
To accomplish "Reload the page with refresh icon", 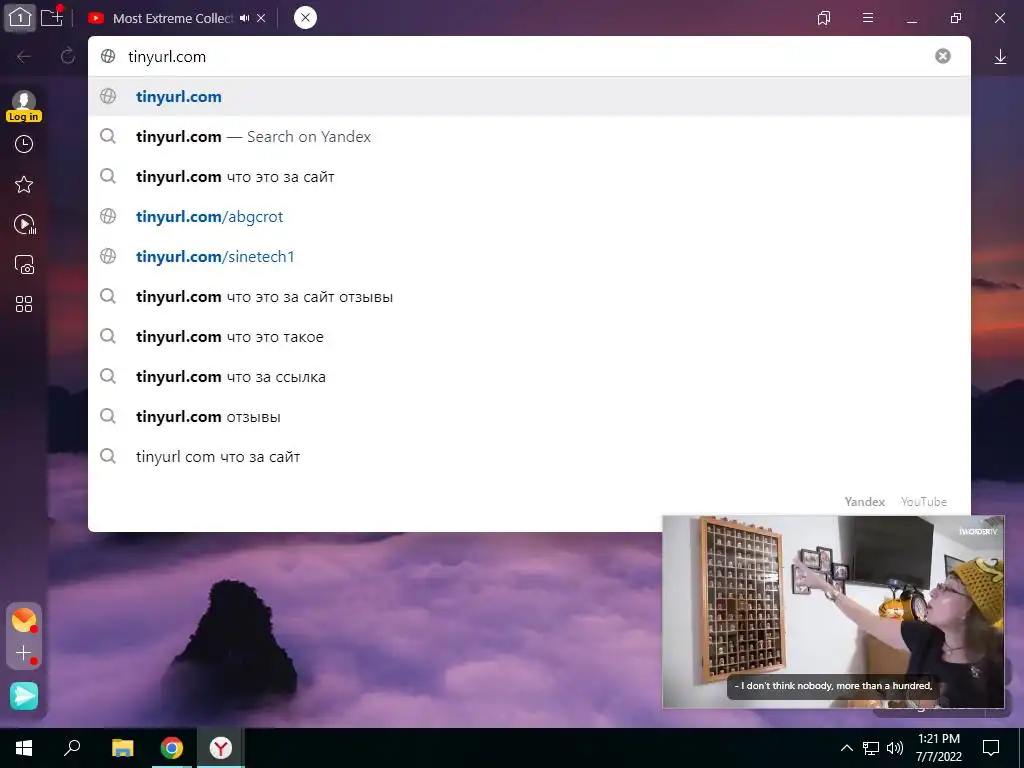I will click(67, 56).
